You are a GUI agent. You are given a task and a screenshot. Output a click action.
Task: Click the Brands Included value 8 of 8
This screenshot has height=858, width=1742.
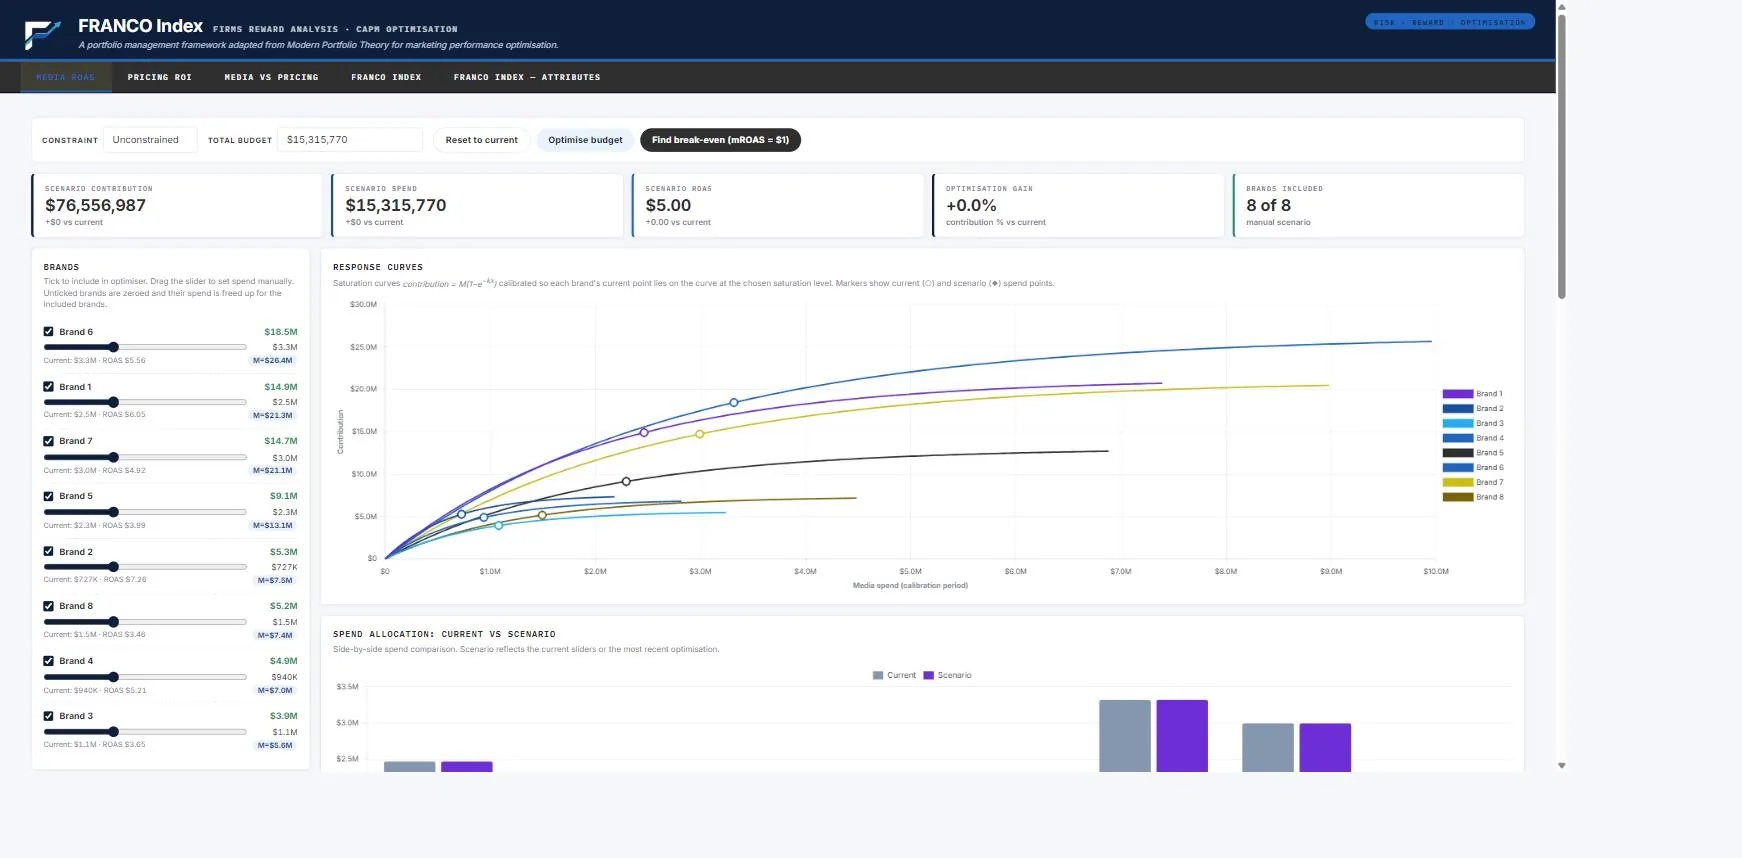1268,205
